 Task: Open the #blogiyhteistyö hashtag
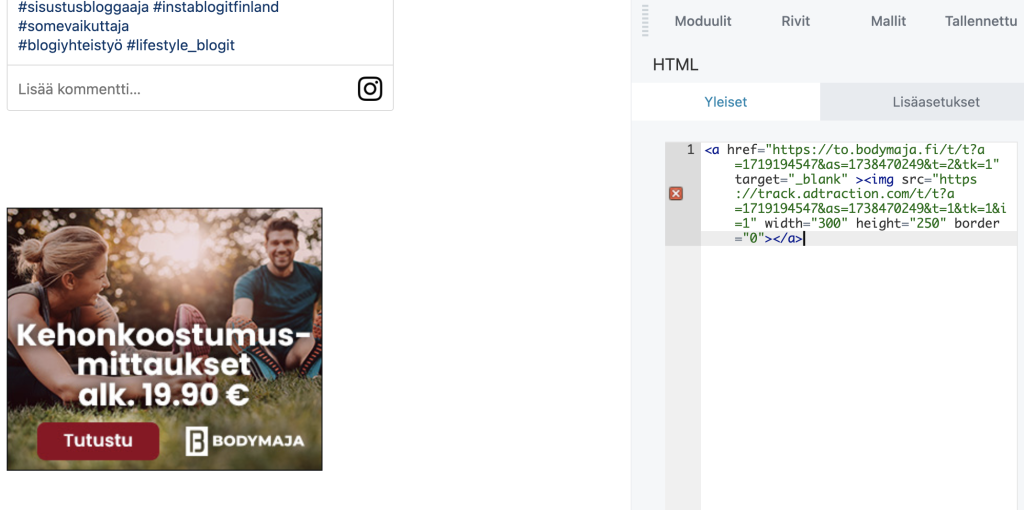click(x=70, y=45)
